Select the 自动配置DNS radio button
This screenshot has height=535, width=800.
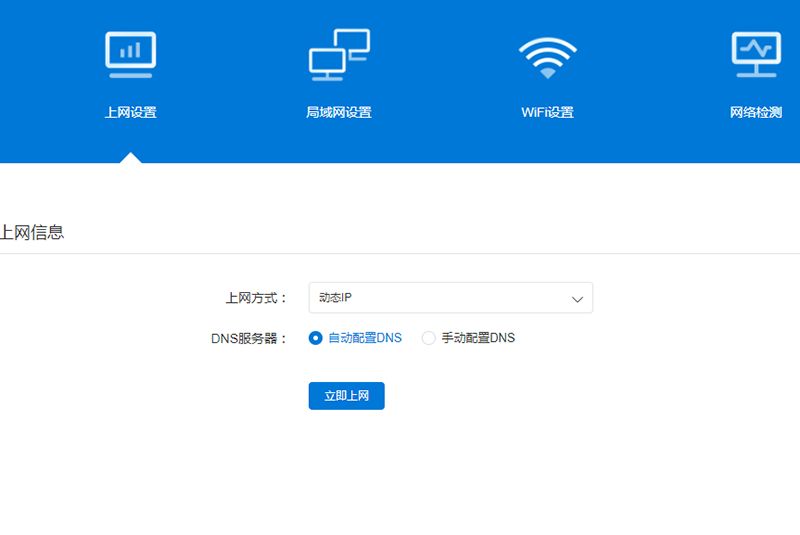(x=315, y=338)
